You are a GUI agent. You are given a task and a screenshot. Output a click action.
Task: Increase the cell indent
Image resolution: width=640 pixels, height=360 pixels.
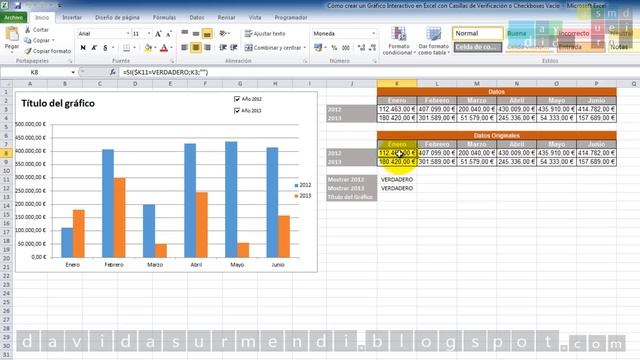234,48
